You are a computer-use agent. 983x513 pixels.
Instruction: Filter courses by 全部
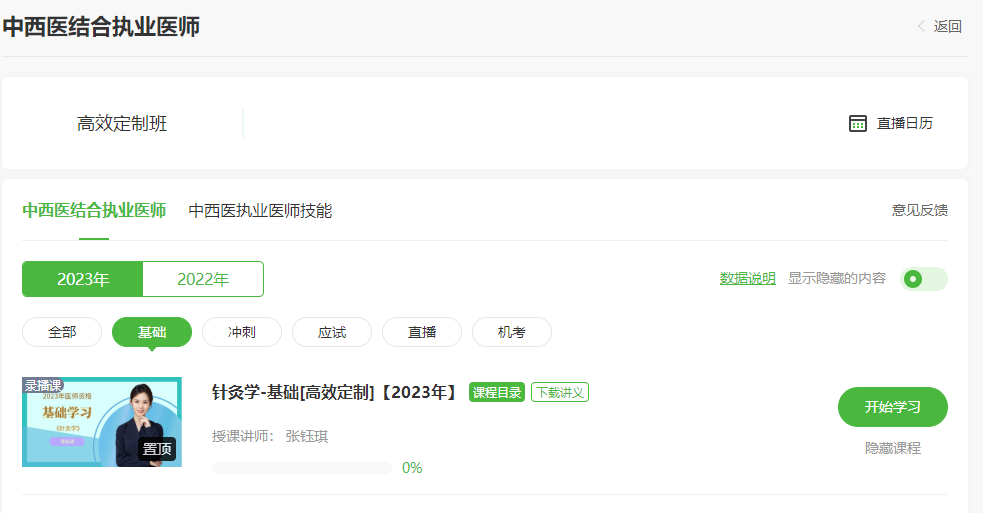[62, 332]
